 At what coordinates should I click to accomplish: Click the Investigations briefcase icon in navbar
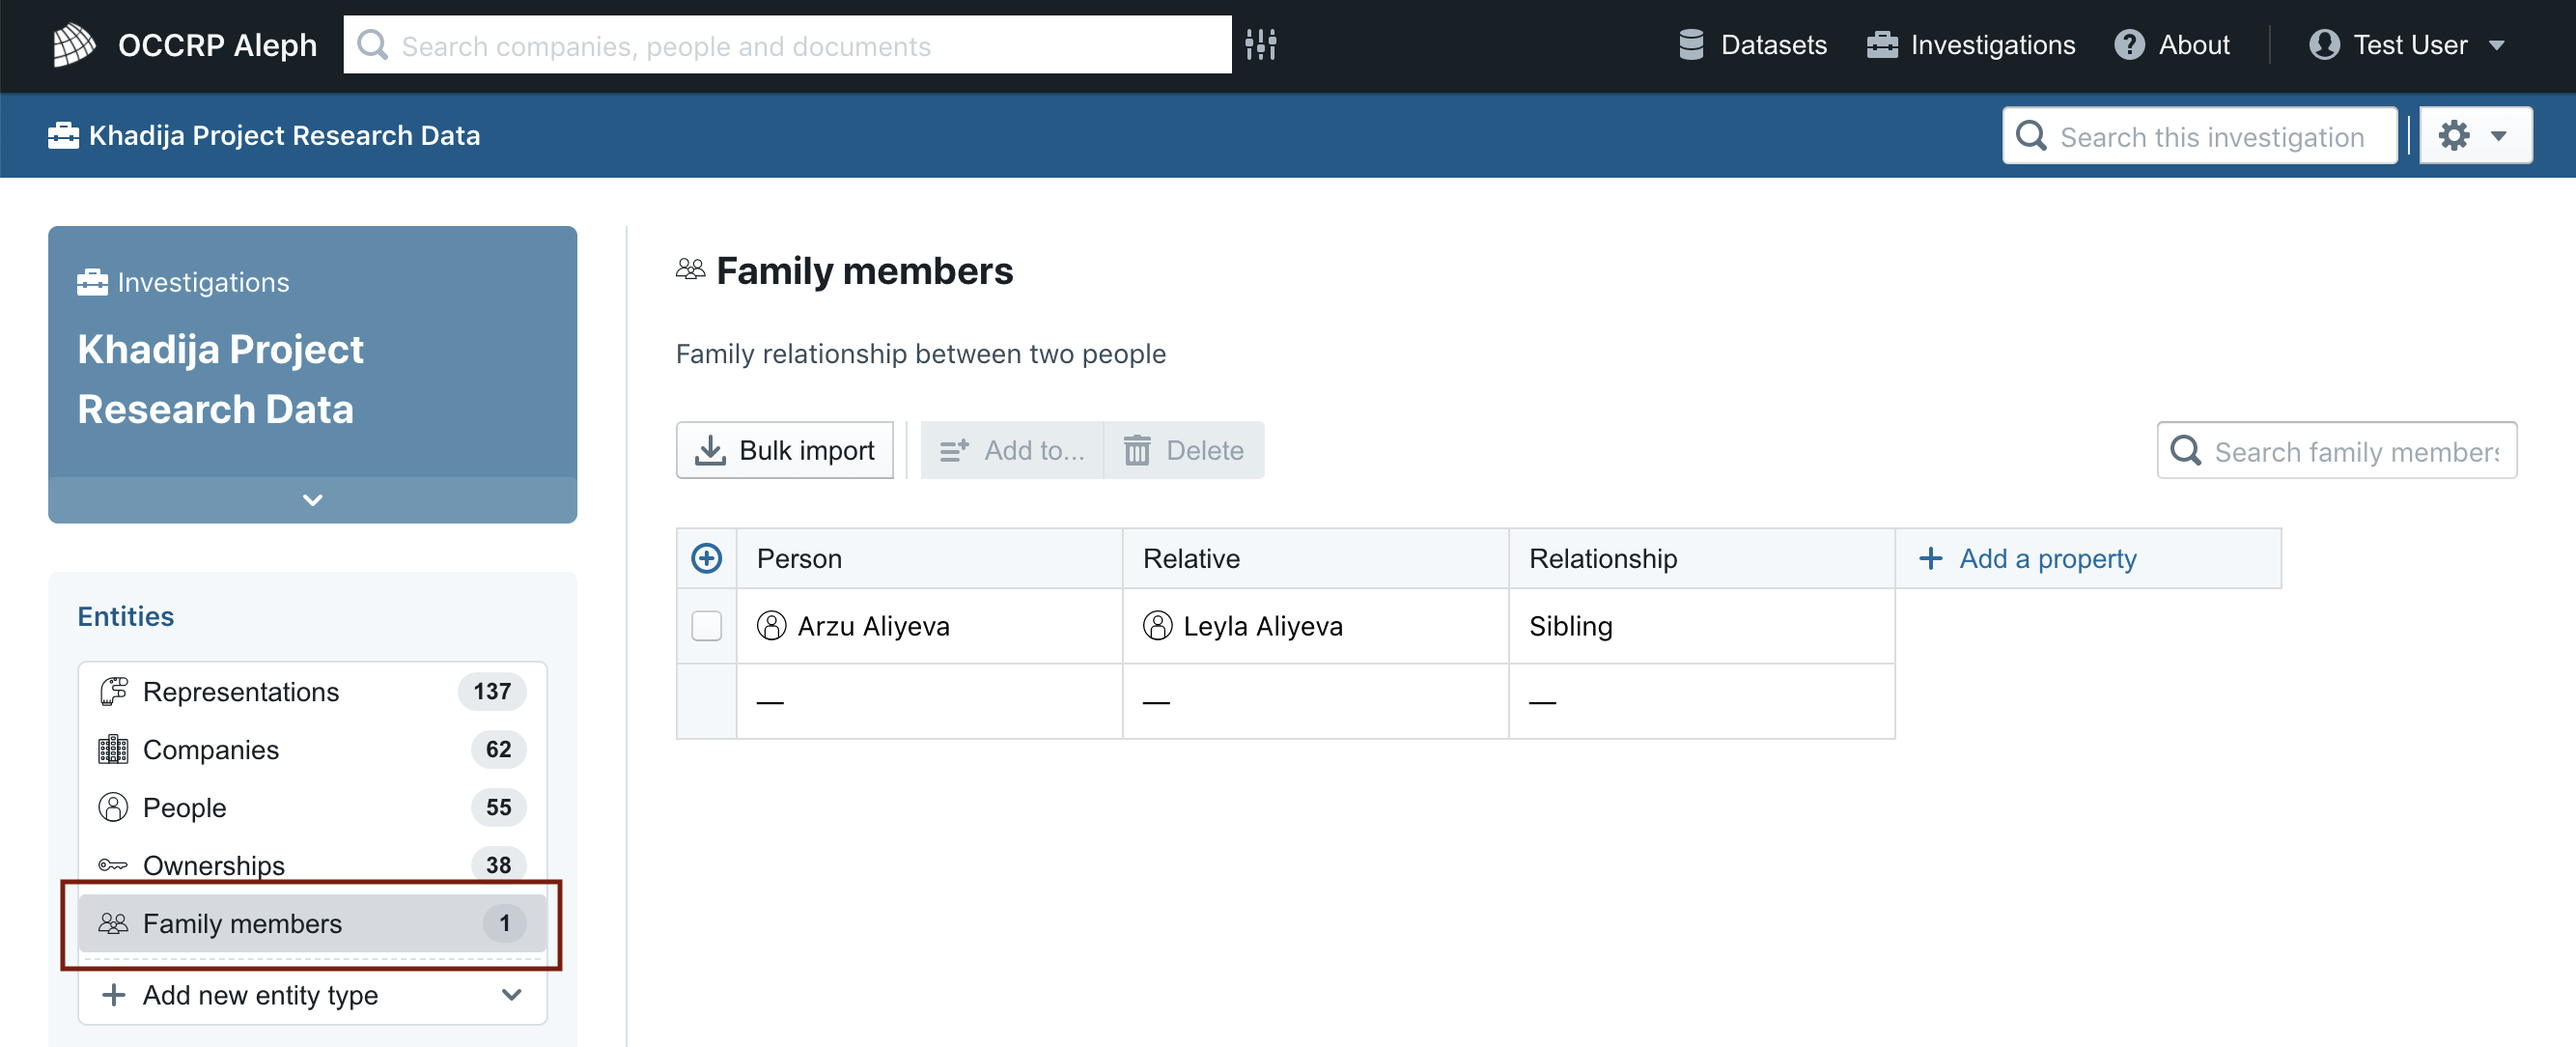(1882, 45)
